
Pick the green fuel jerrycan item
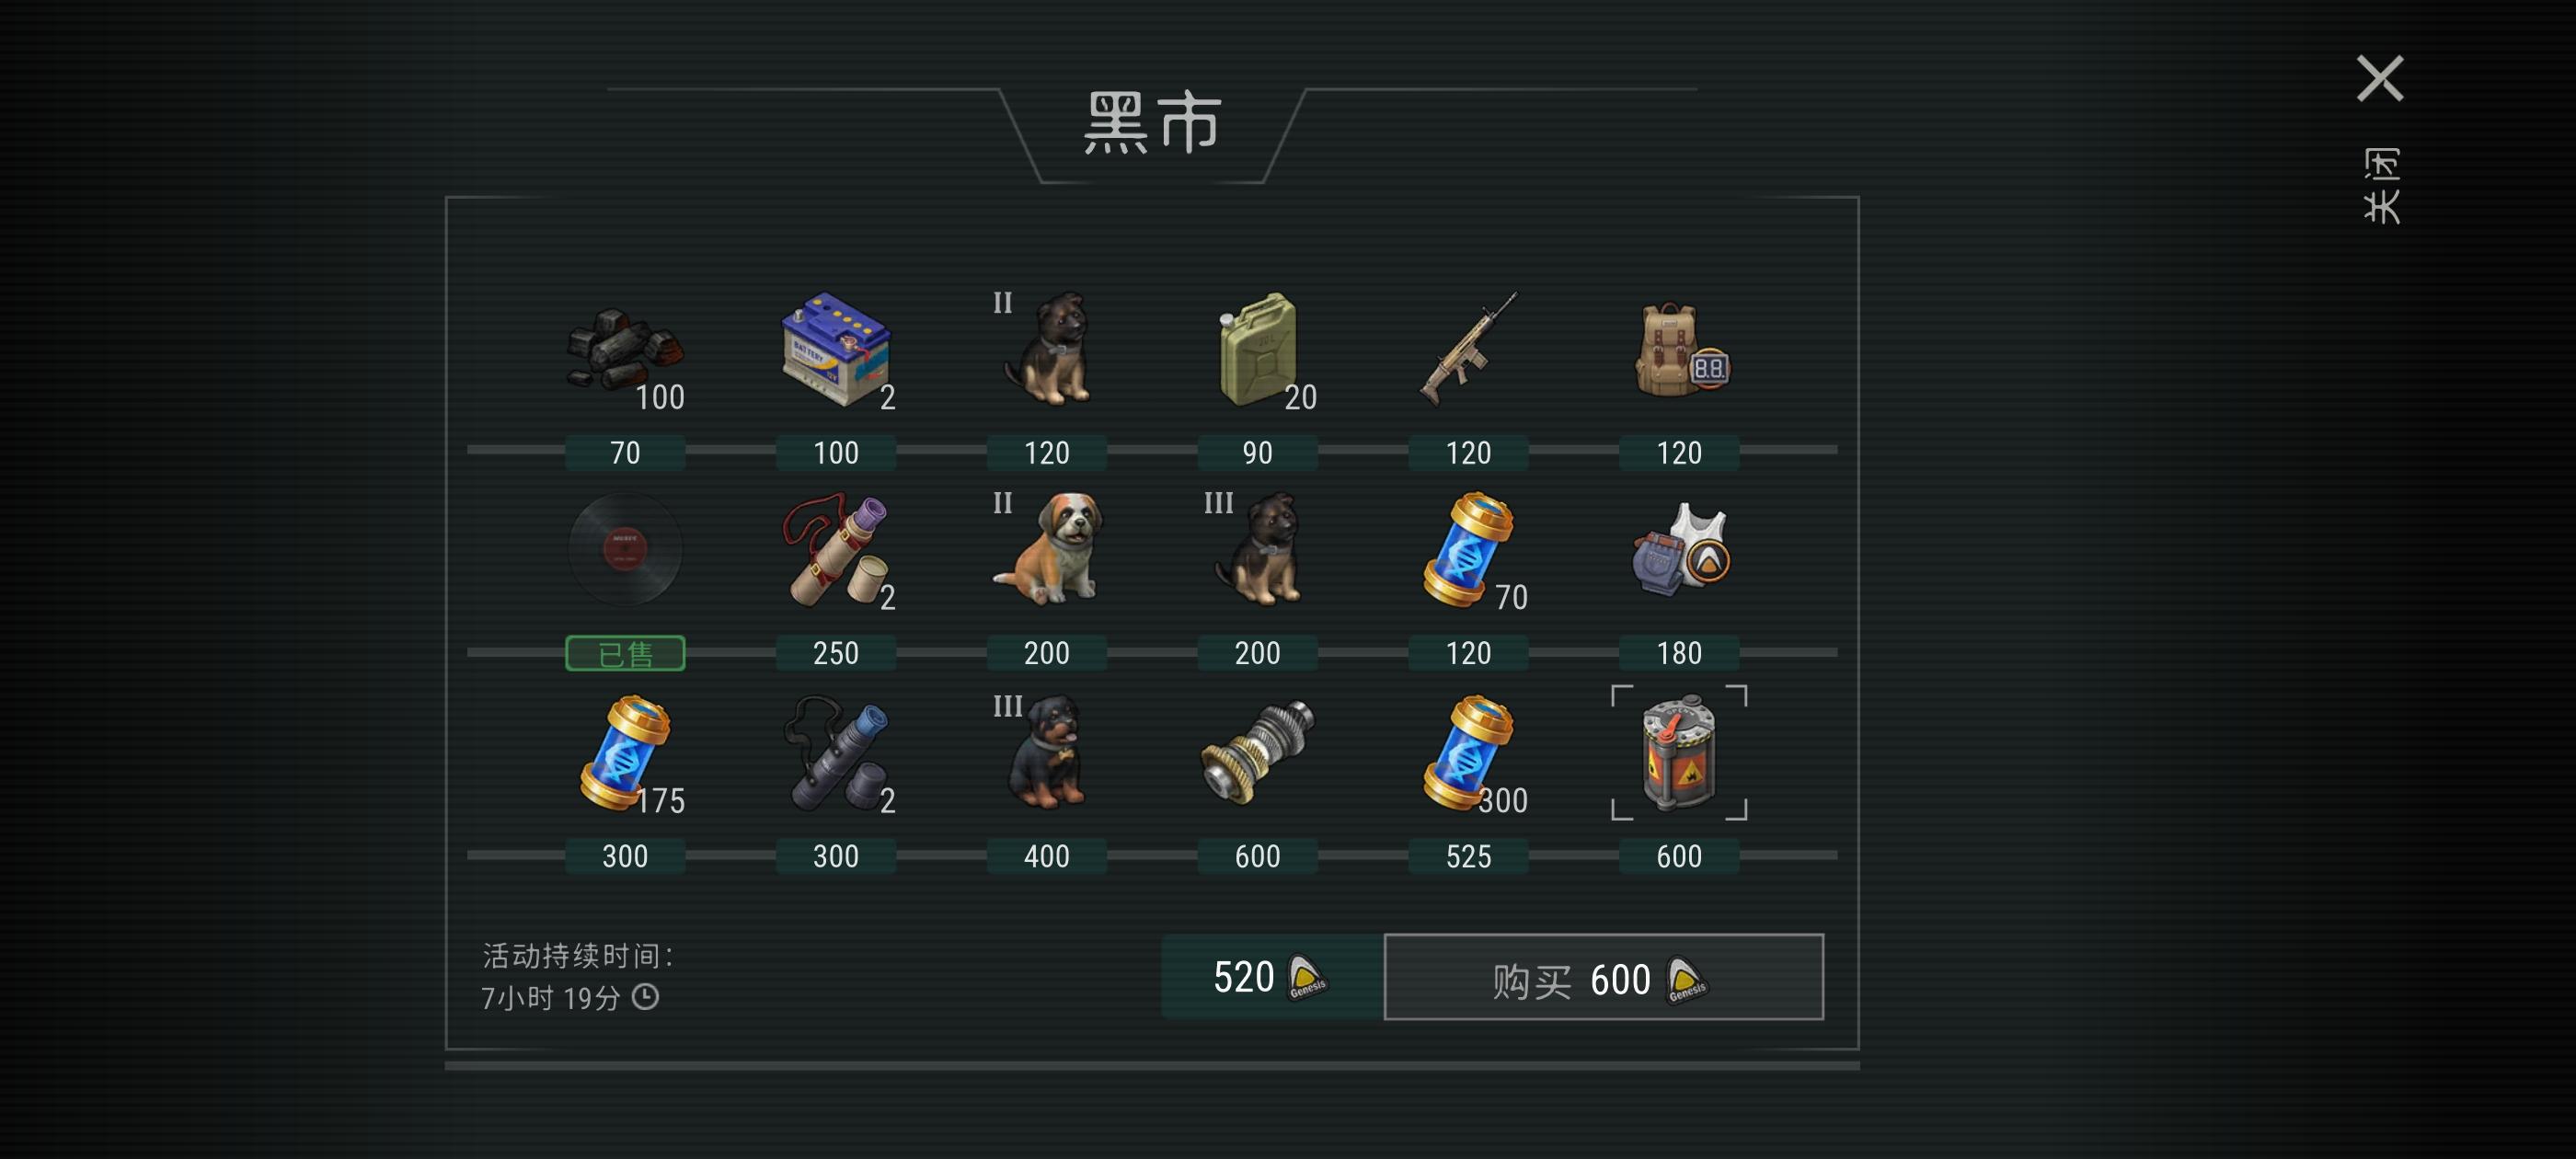coord(1258,350)
